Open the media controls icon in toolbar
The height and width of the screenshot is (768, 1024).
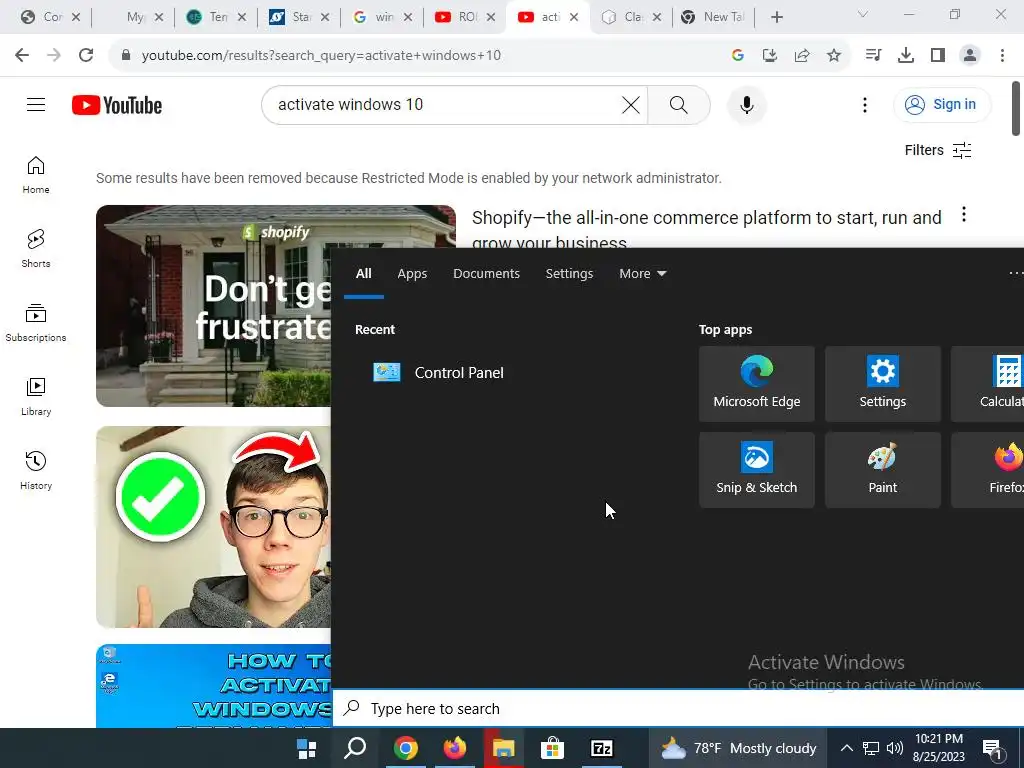[873, 56]
